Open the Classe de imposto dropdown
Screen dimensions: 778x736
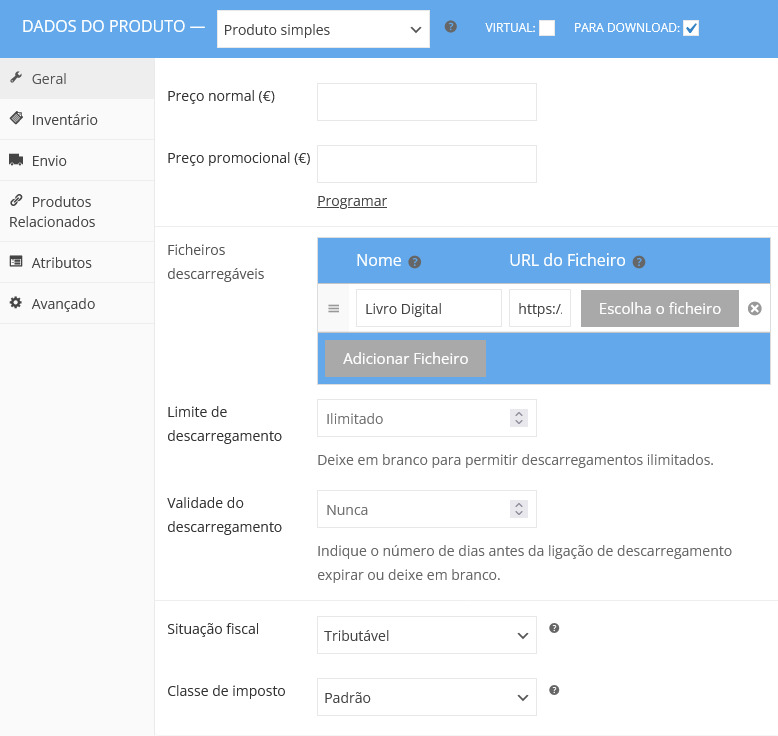click(427, 697)
